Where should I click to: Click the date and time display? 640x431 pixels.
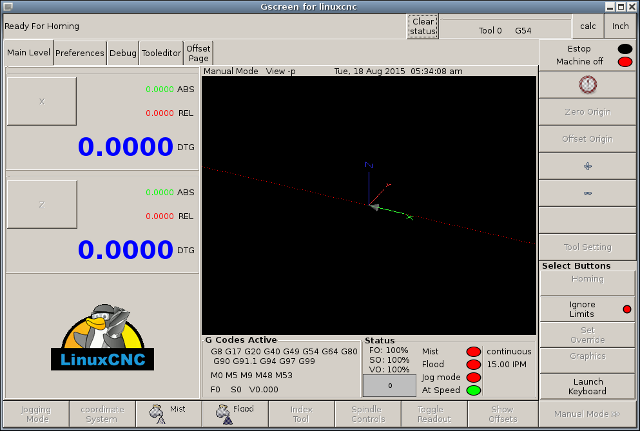point(398,71)
